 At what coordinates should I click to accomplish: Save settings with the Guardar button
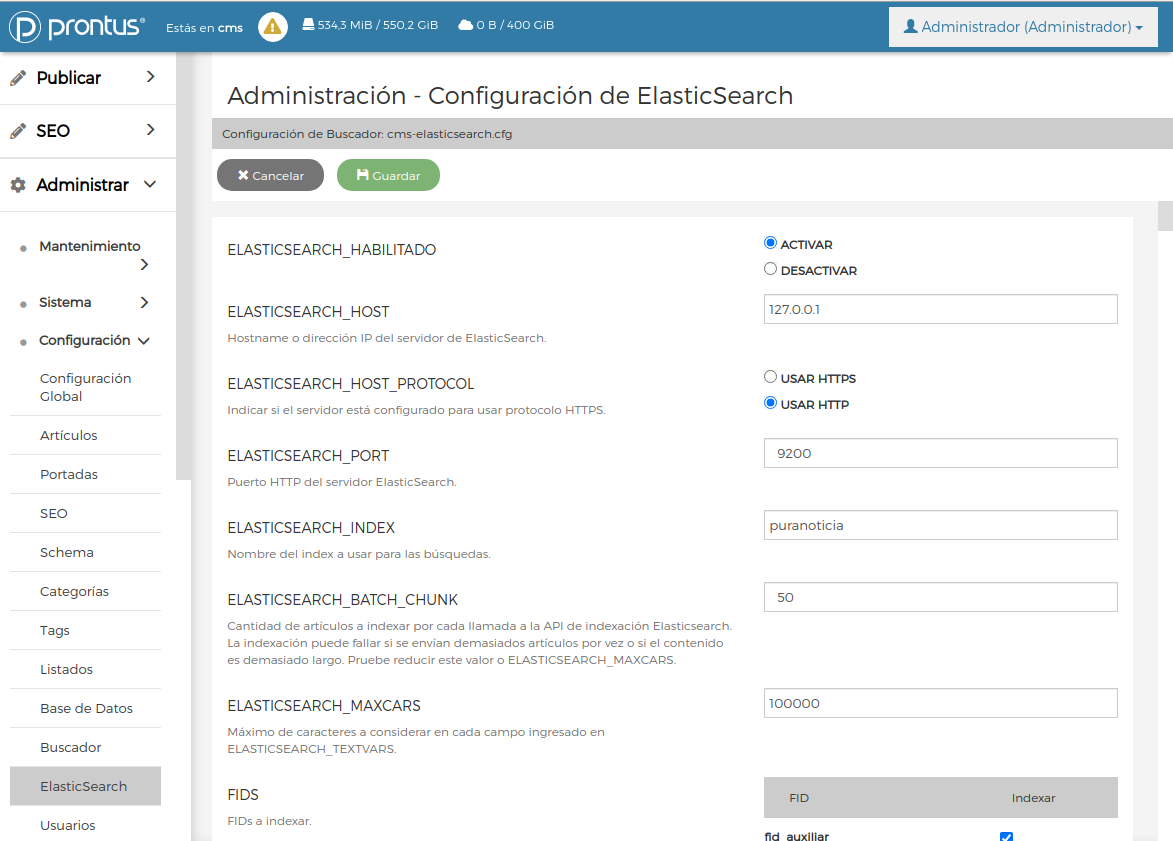pos(388,175)
